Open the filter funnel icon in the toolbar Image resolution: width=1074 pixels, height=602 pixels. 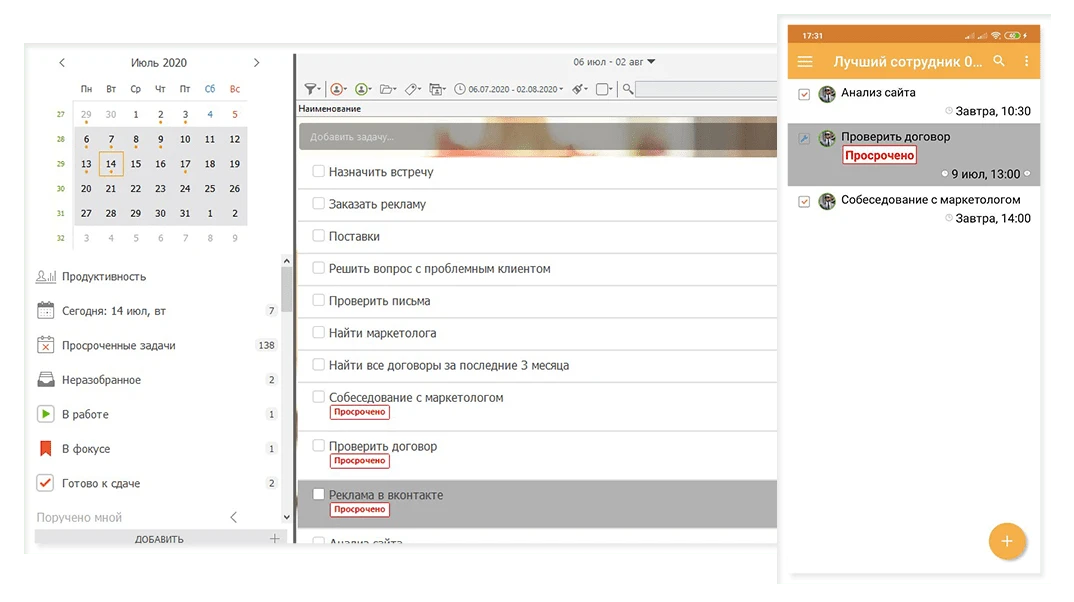310,88
